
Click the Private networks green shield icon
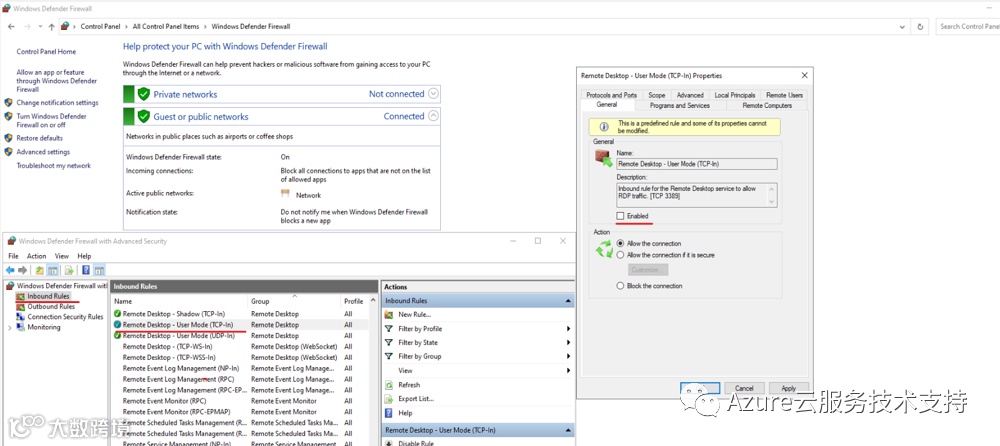(x=143, y=94)
